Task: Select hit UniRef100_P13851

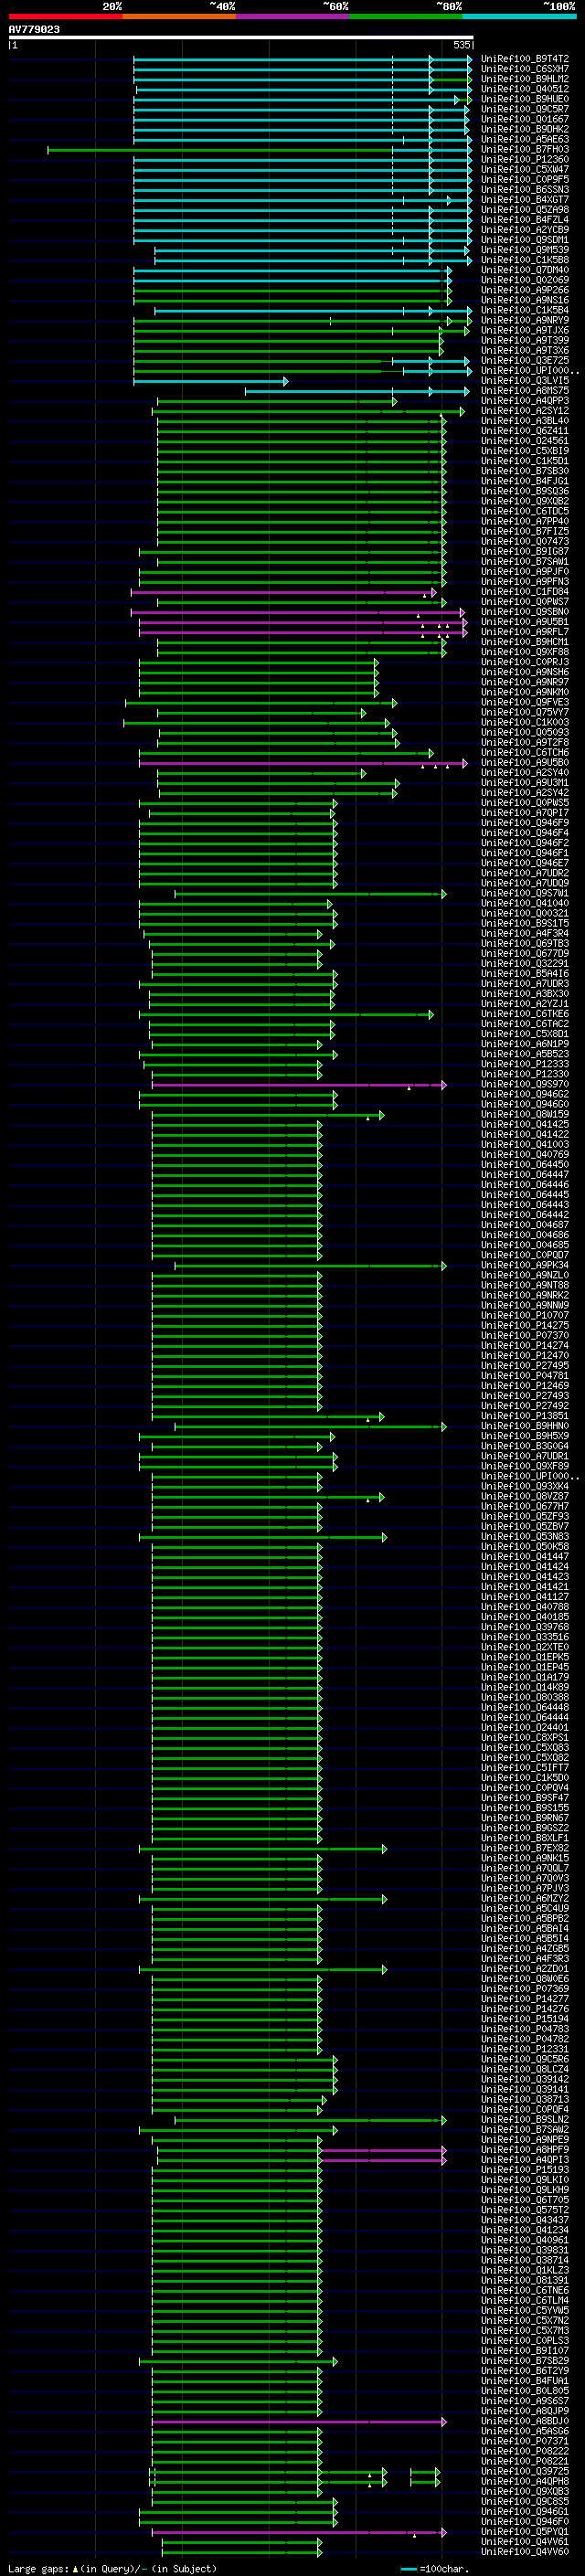Action: 525,1415
